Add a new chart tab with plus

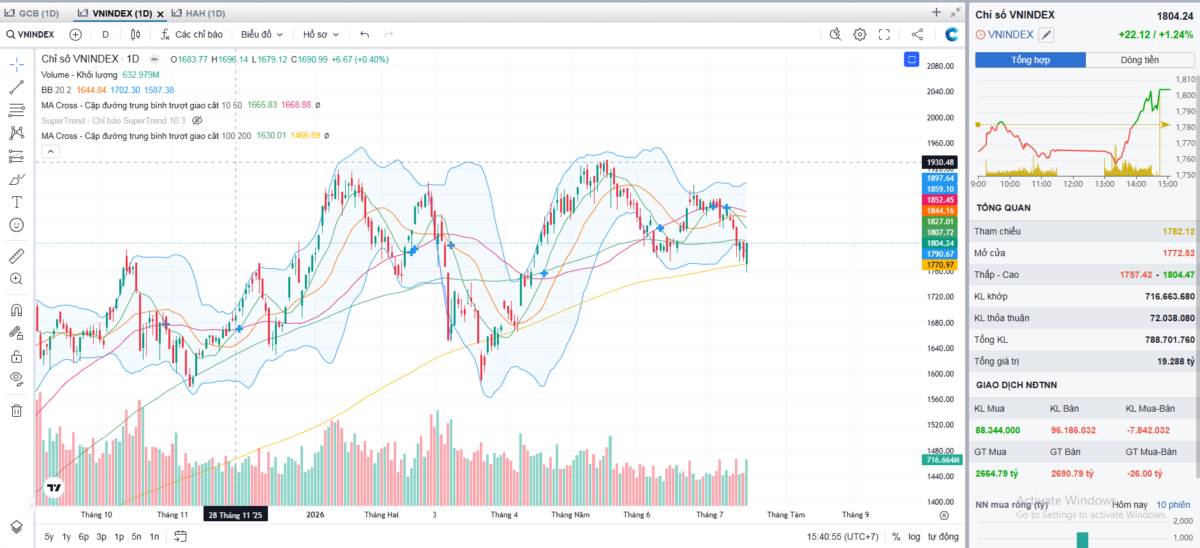coord(936,13)
